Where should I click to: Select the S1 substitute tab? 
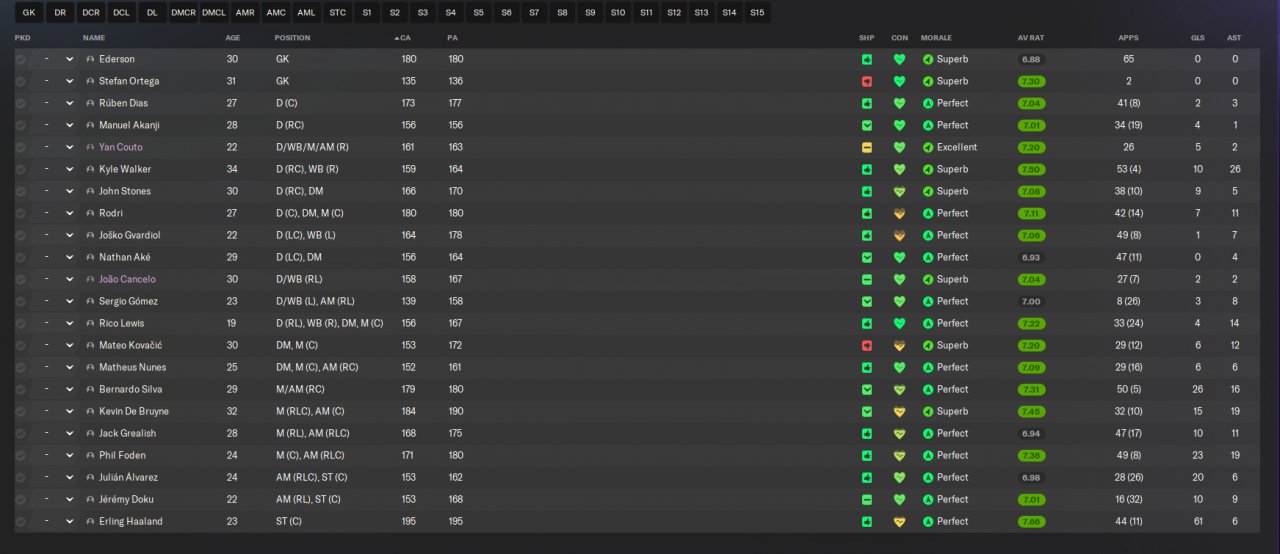[366, 12]
